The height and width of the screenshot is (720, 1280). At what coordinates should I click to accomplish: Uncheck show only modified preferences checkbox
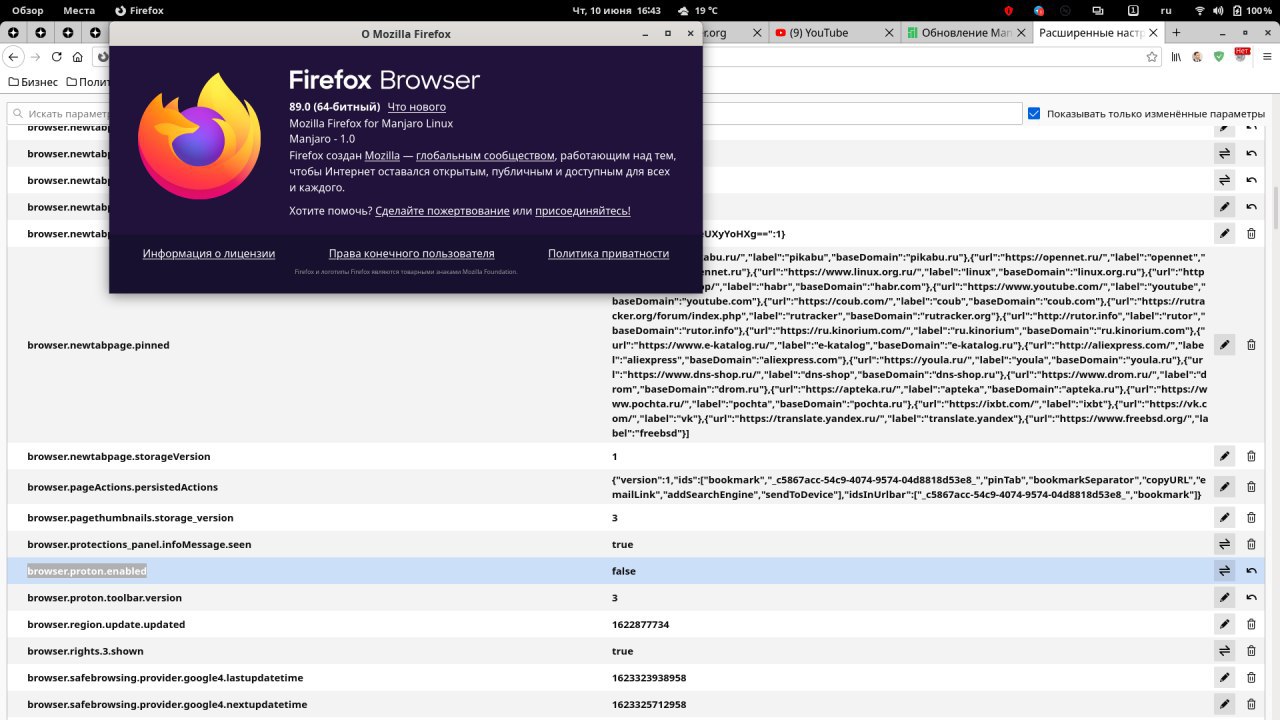click(x=1034, y=113)
